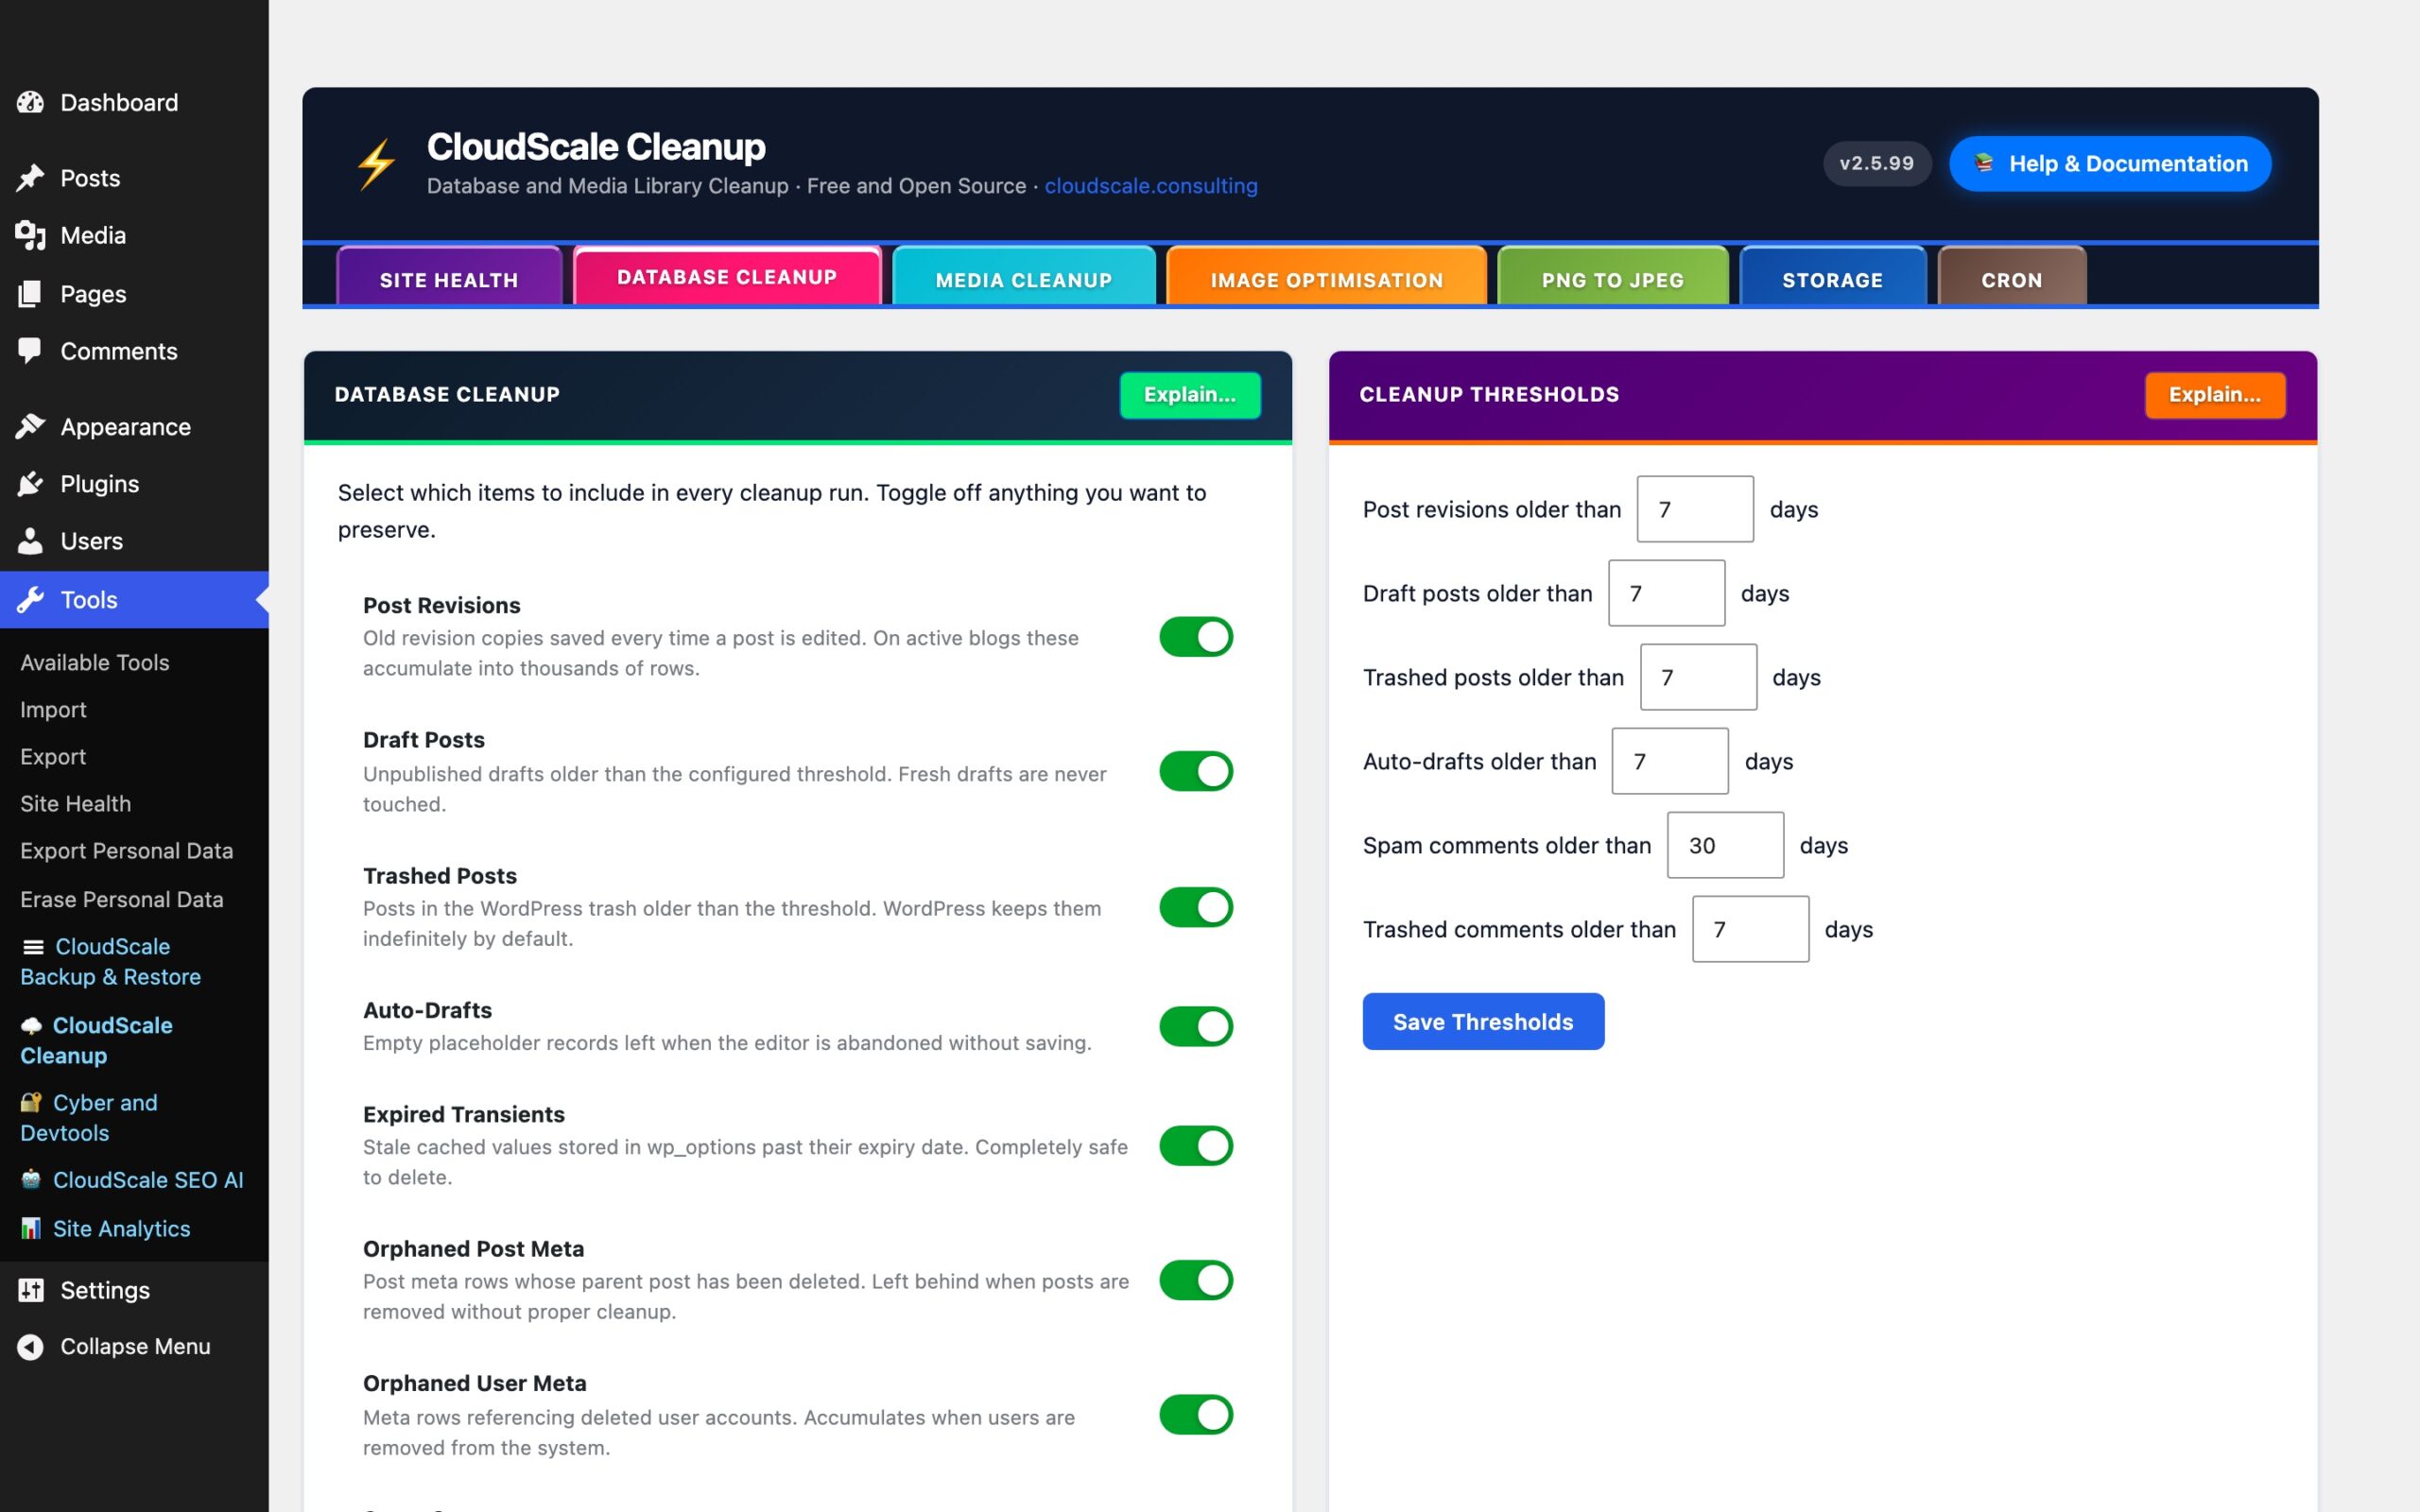Viewport: 2420px width, 1512px height.
Task: Click the Trashed posts days input
Action: click(x=1698, y=677)
